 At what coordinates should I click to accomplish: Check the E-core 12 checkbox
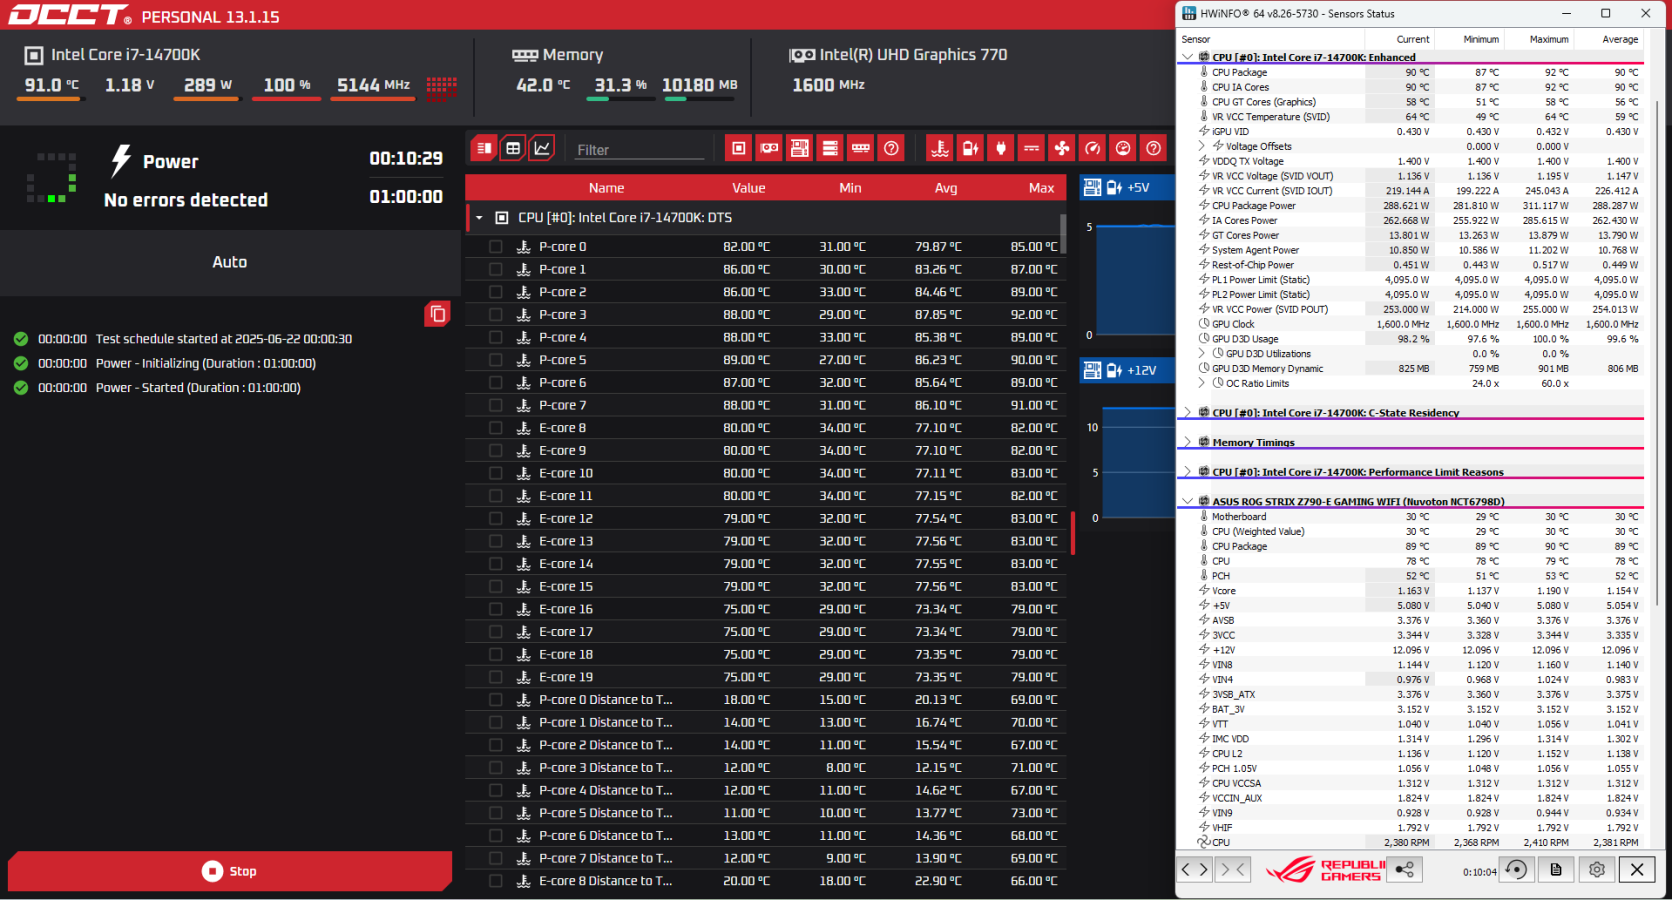click(495, 518)
